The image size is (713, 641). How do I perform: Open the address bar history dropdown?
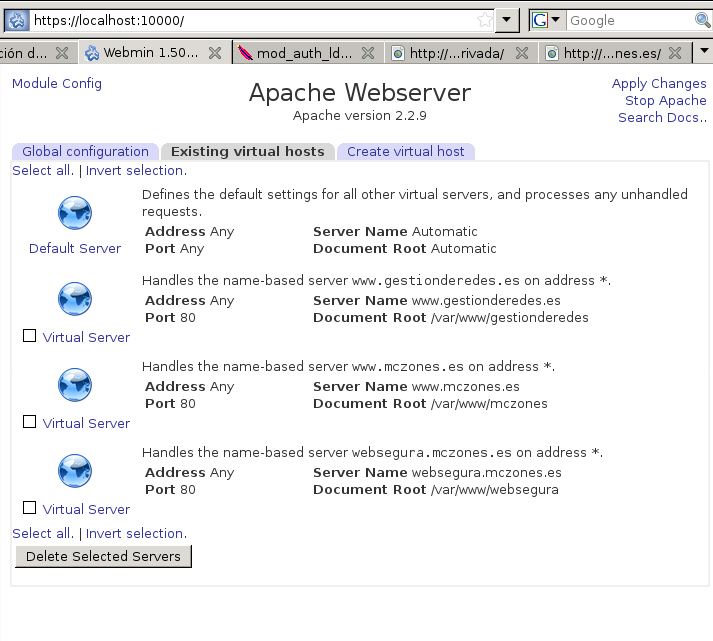[x=507, y=20]
